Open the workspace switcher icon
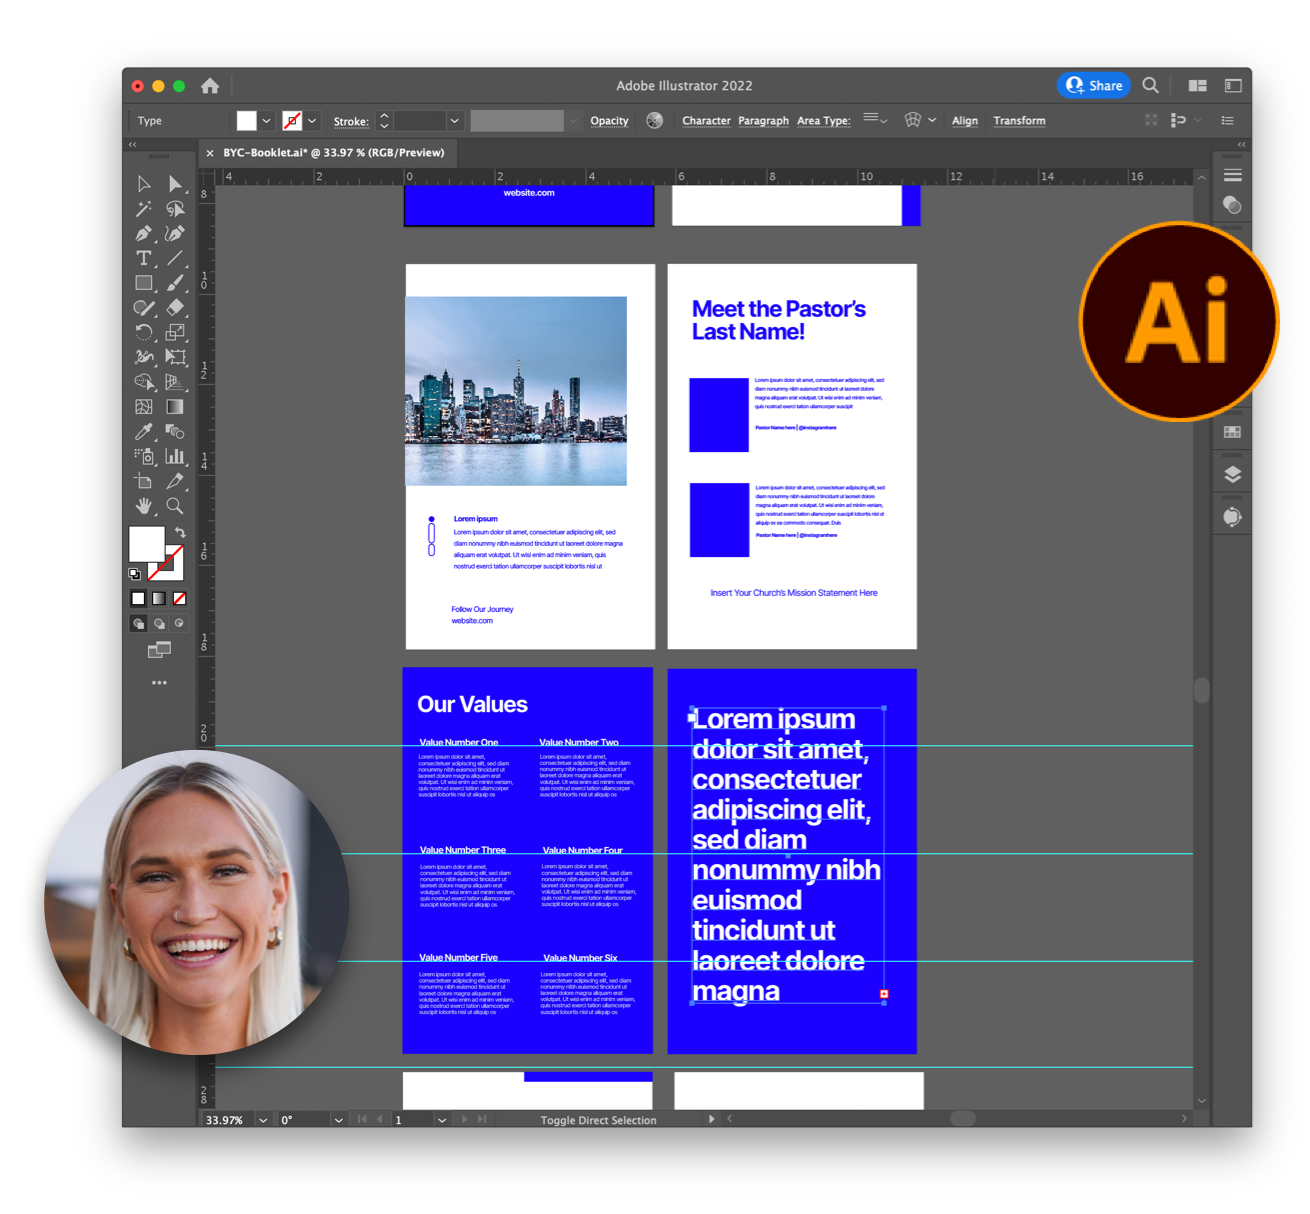 (x=1233, y=86)
